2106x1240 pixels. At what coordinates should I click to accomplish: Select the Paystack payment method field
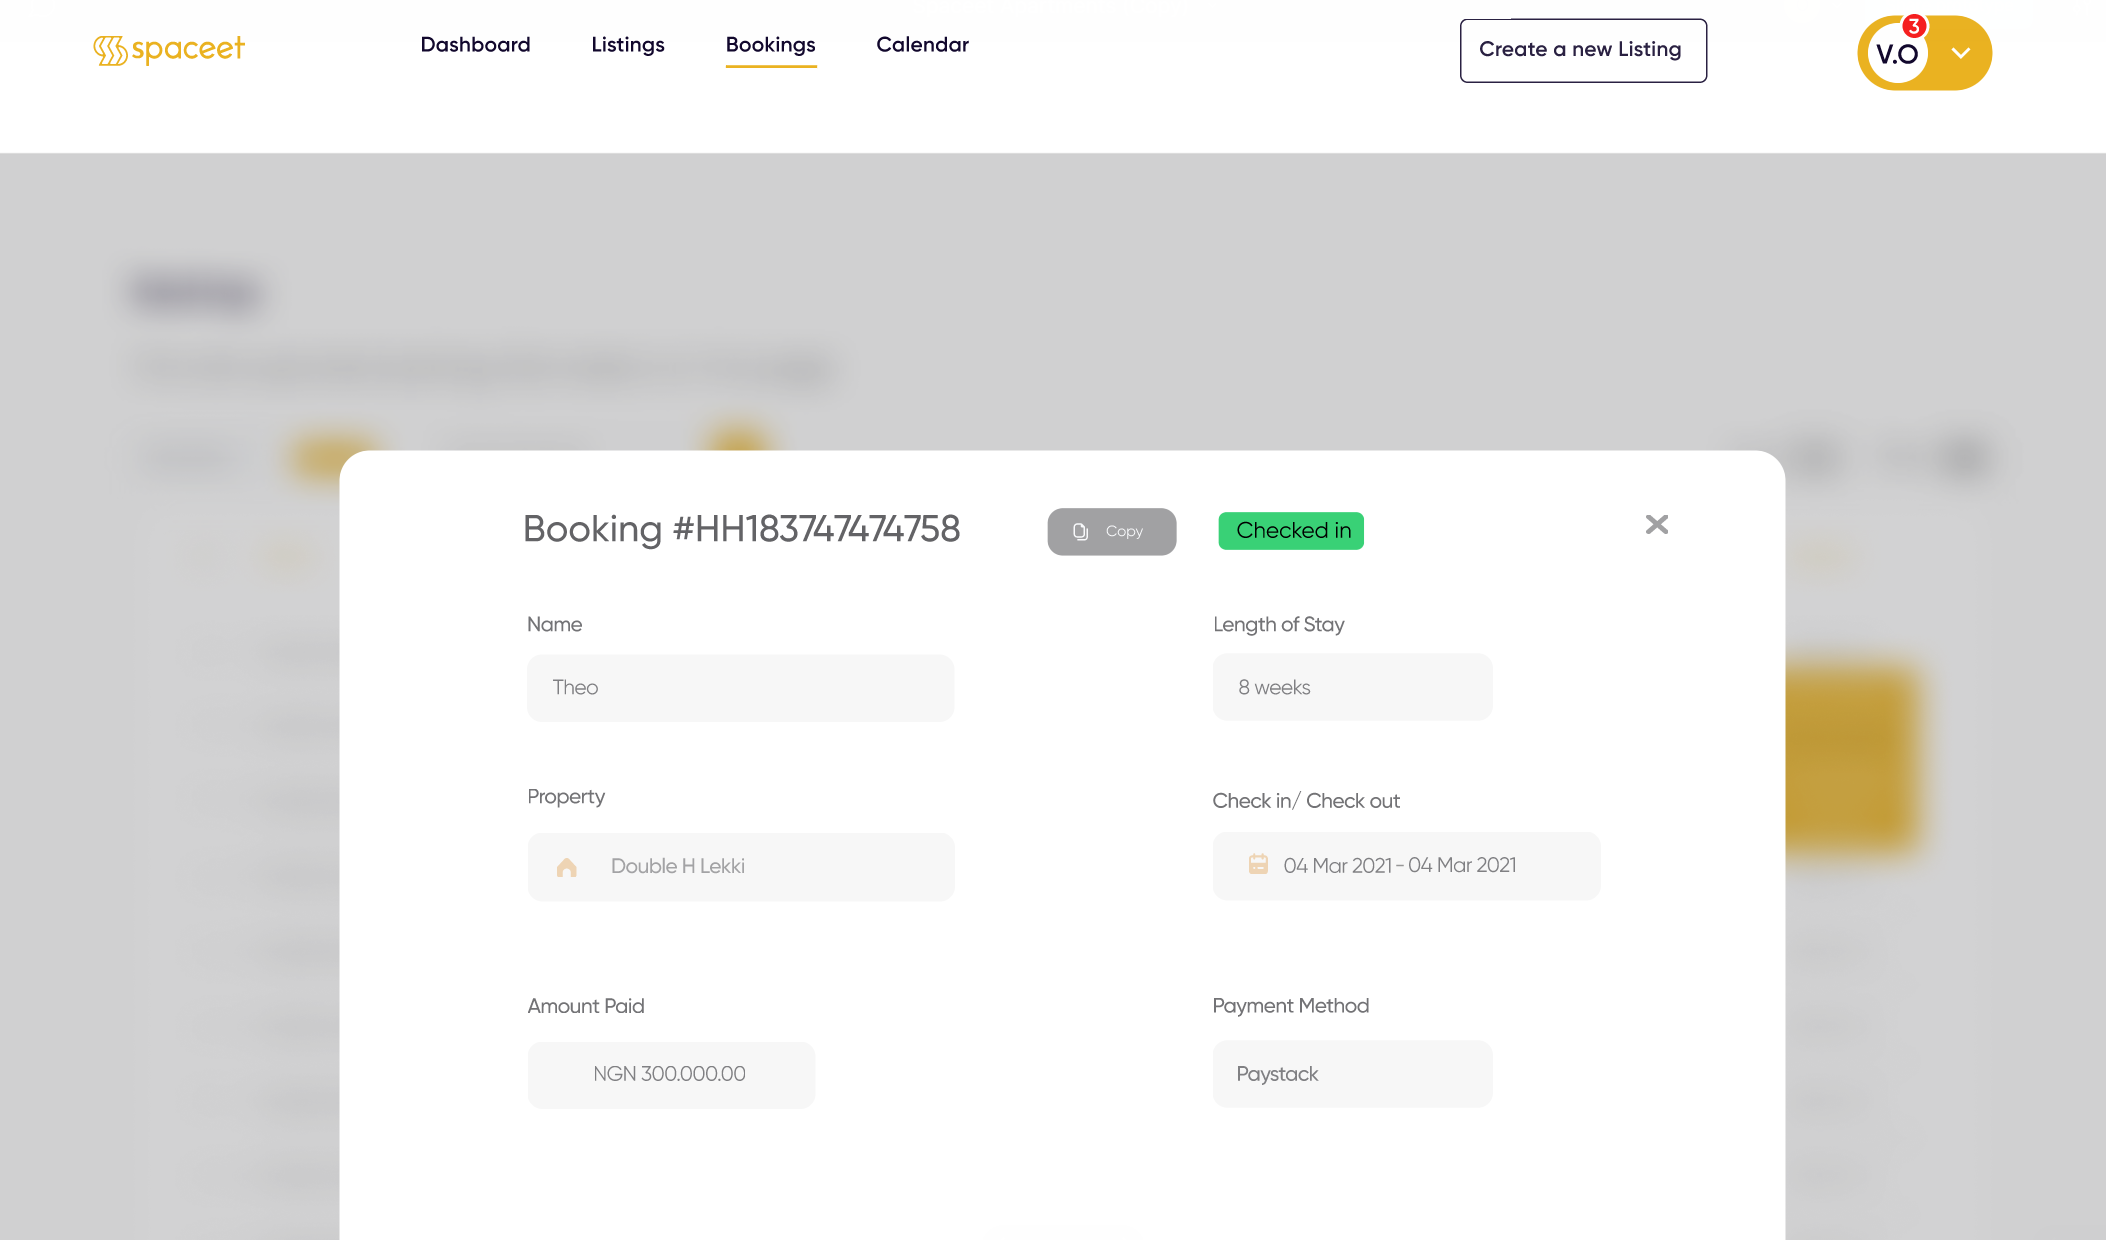1352,1074
